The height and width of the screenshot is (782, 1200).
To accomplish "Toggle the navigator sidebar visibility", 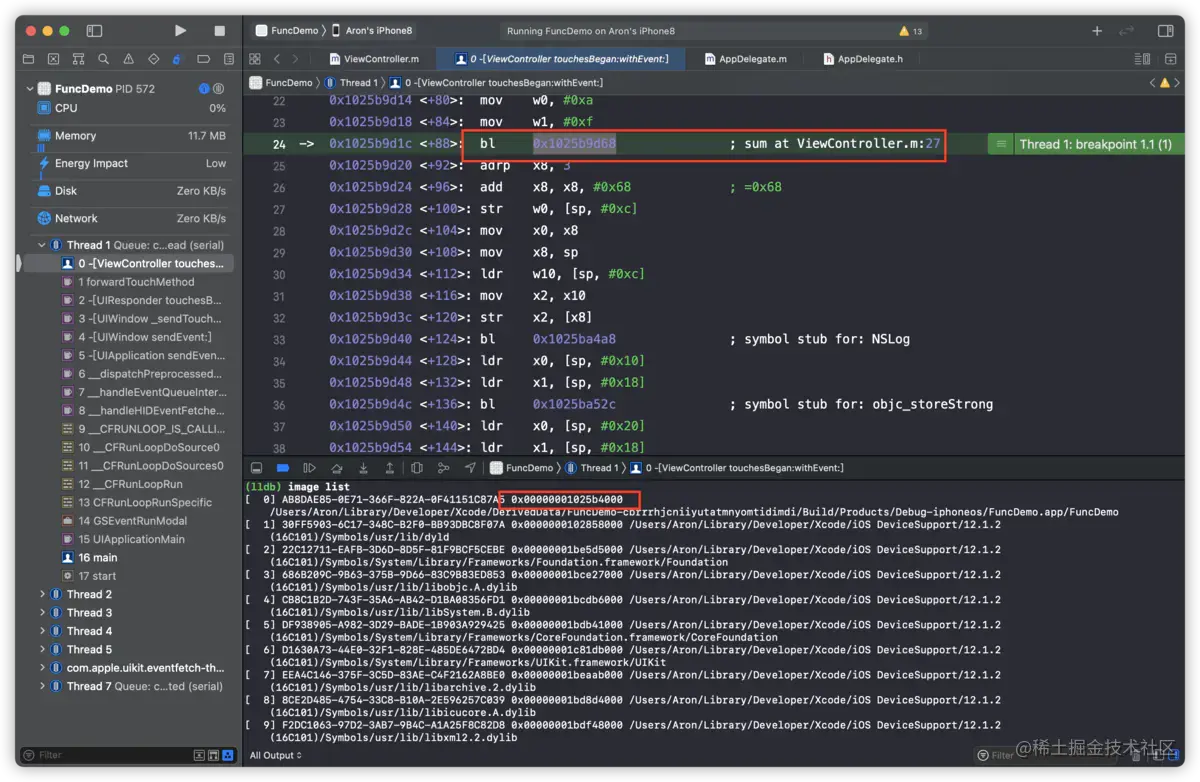I will click(x=94, y=31).
